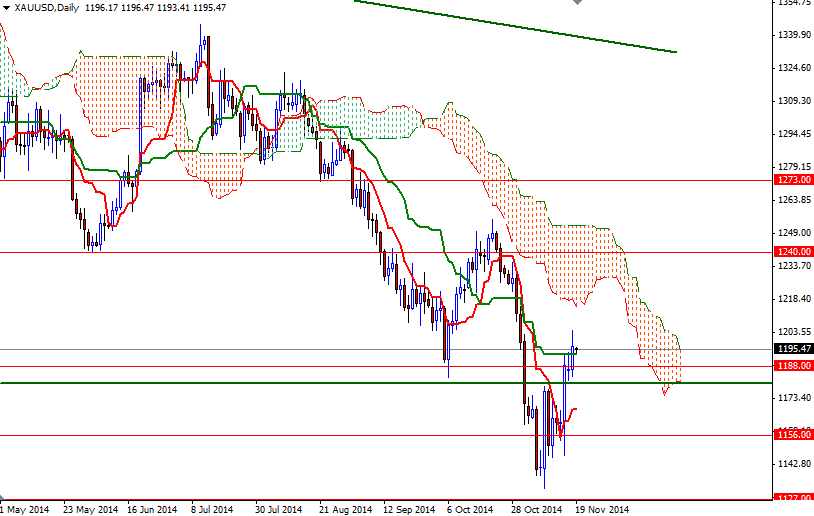Click price scale label 1218.40
The height and width of the screenshot is (516, 814).
coord(794,298)
